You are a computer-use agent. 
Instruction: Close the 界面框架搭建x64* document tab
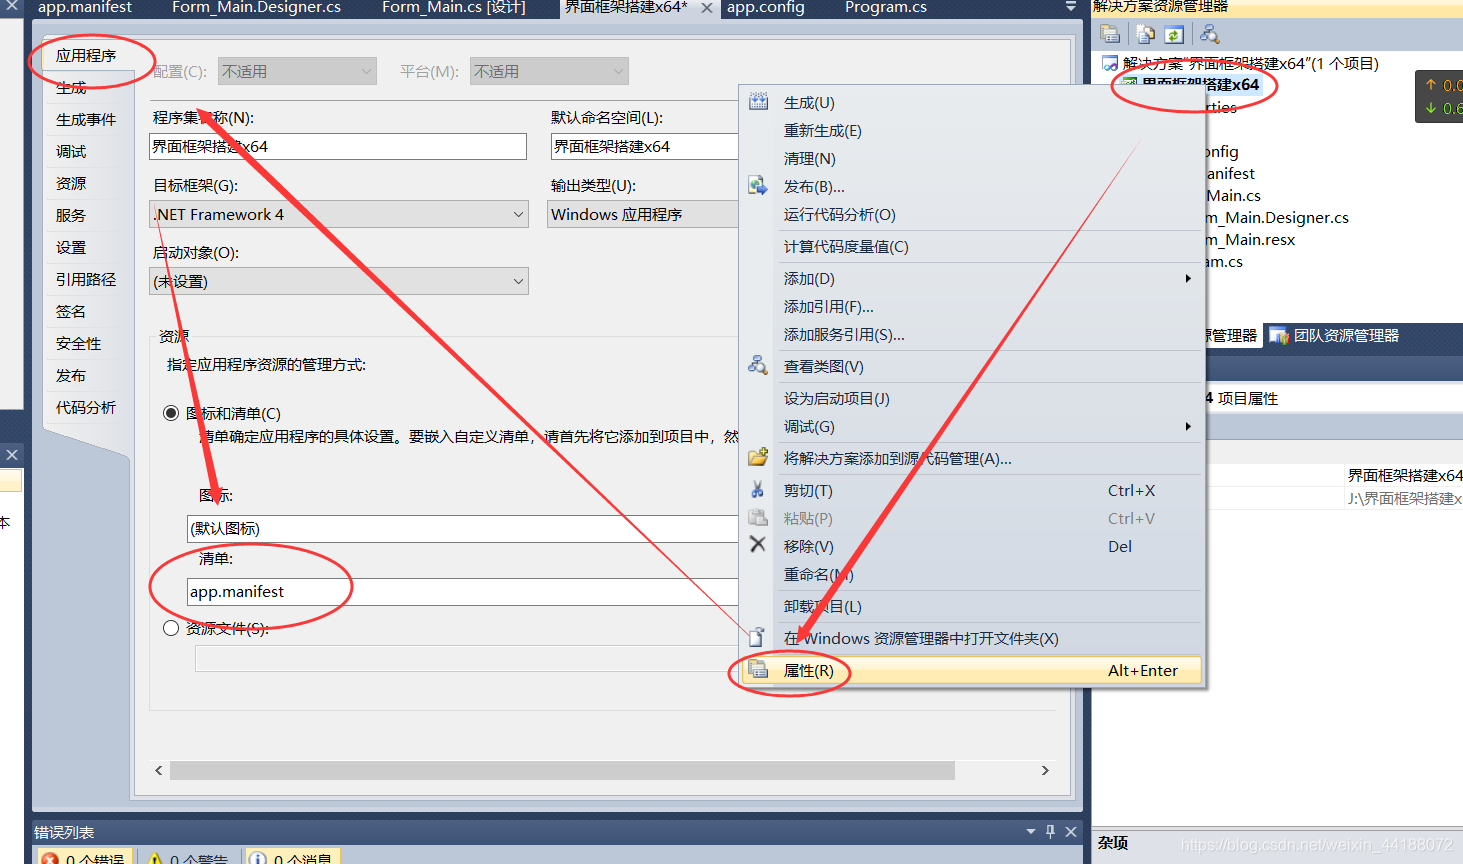707,8
